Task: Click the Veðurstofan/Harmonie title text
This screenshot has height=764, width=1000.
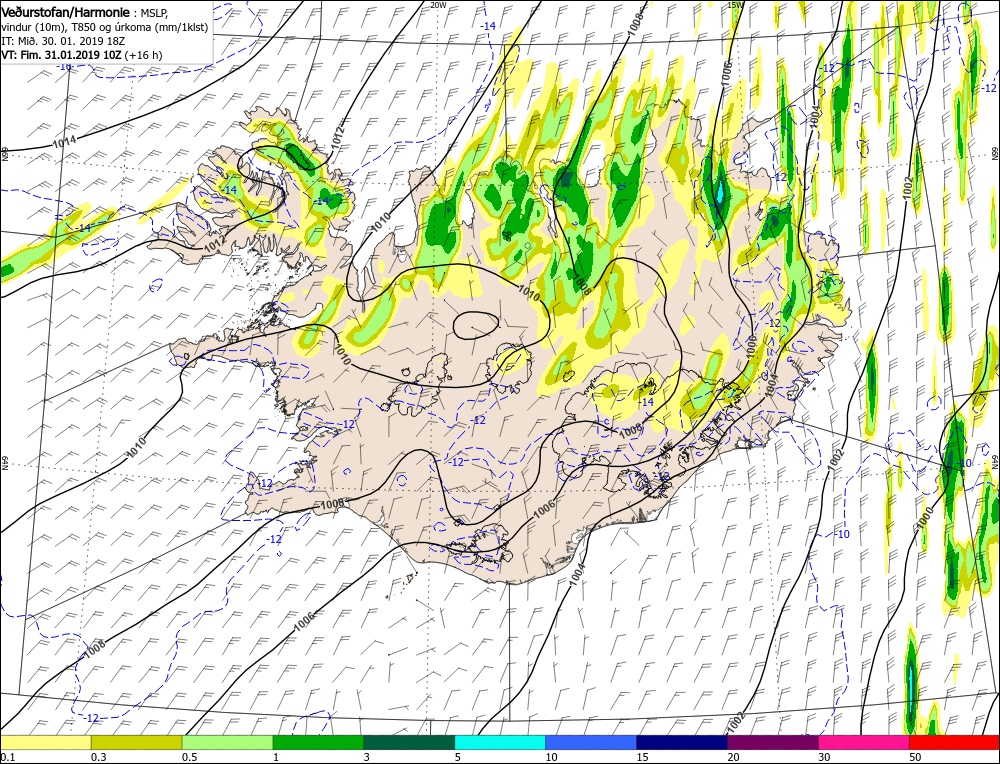Action: (x=67, y=13)
